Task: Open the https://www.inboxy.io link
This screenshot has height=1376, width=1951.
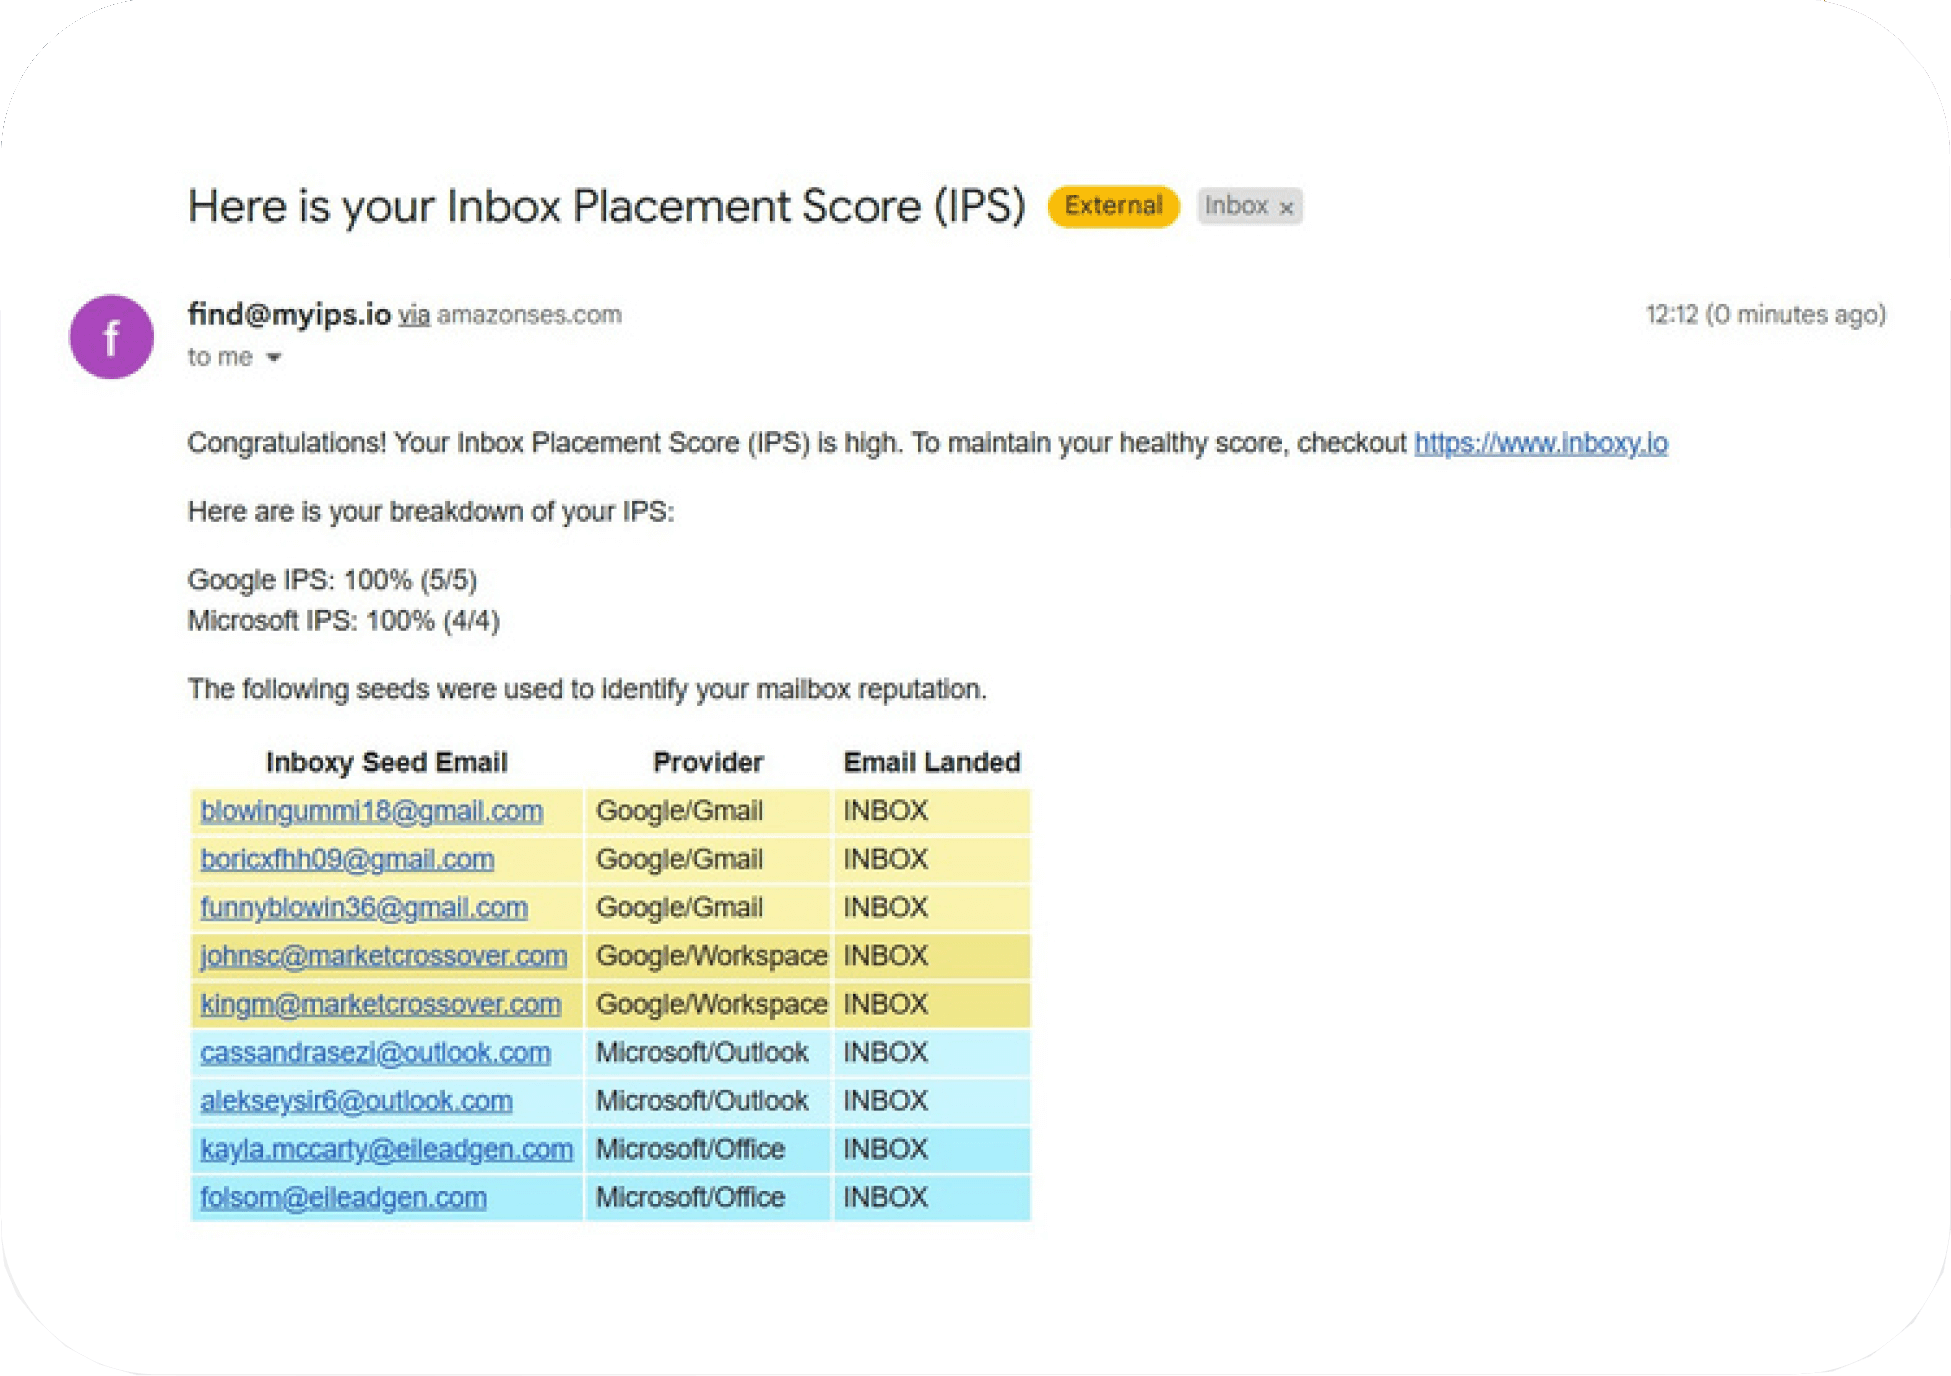Action: pyautogui.click(x=1540, y=443)
